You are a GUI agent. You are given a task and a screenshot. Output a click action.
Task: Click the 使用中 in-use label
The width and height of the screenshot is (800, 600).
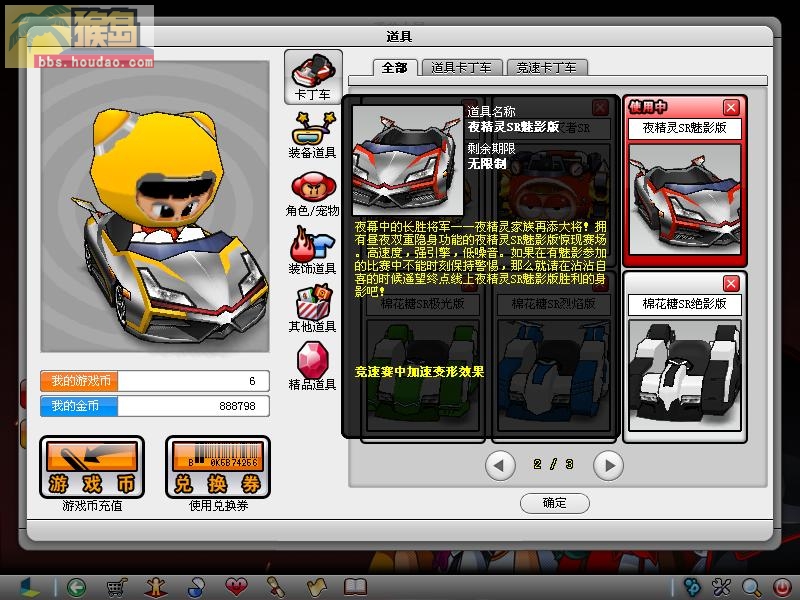click(647, 107)
